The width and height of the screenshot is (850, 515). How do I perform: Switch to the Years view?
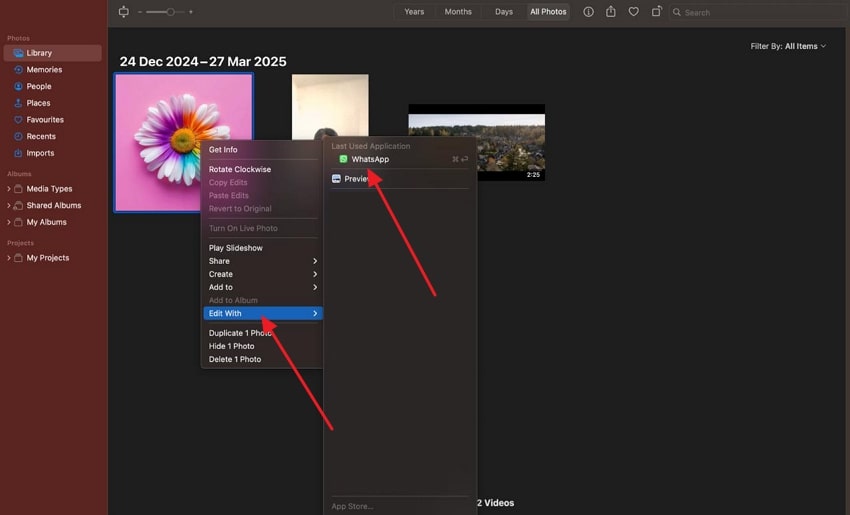414,12
